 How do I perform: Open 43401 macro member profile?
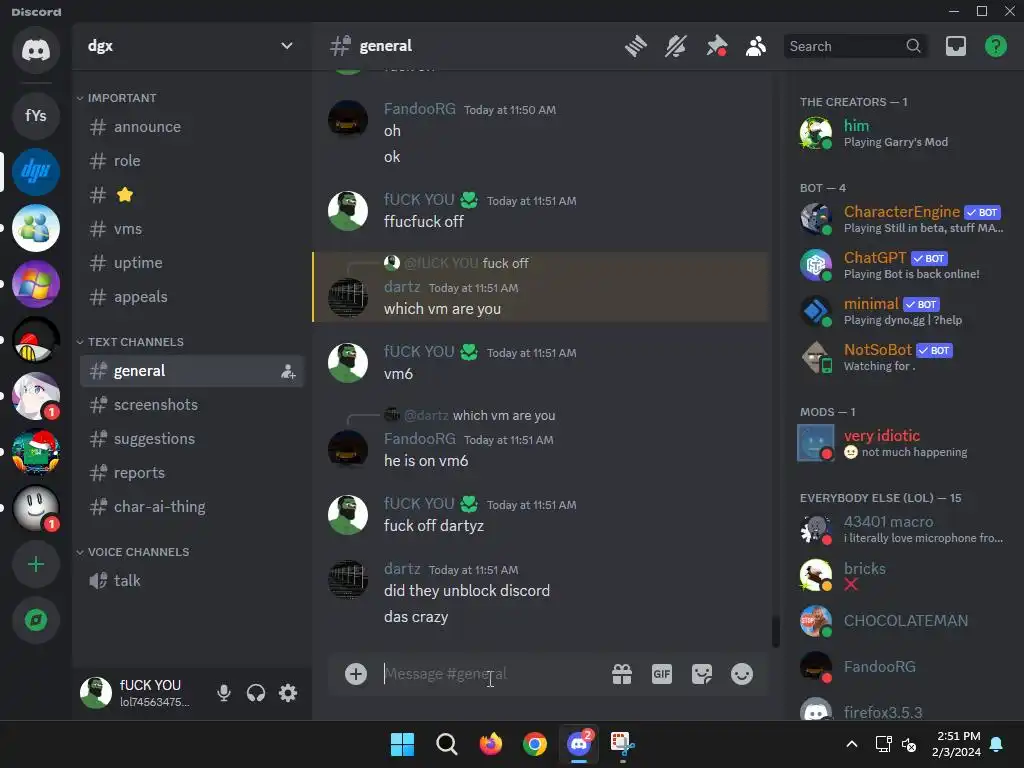(903, 529)
